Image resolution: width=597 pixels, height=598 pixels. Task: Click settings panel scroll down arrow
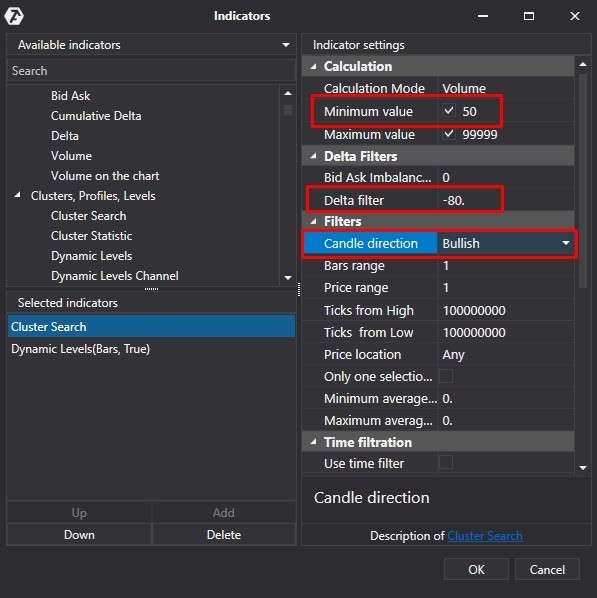point(583,468)
